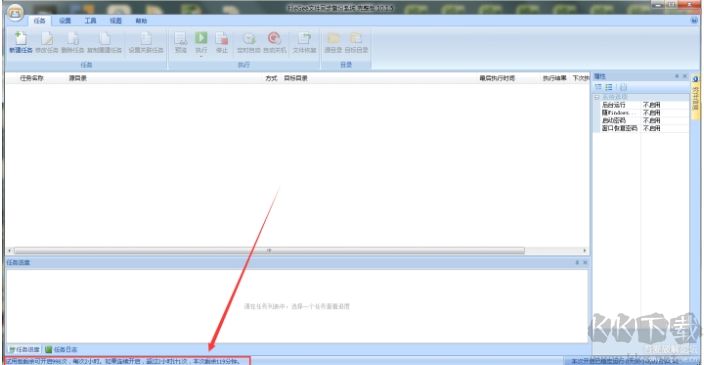Screen dimensions: 704x365
Task: Click the trial notice text in status bar
Action: coord(123,361)
